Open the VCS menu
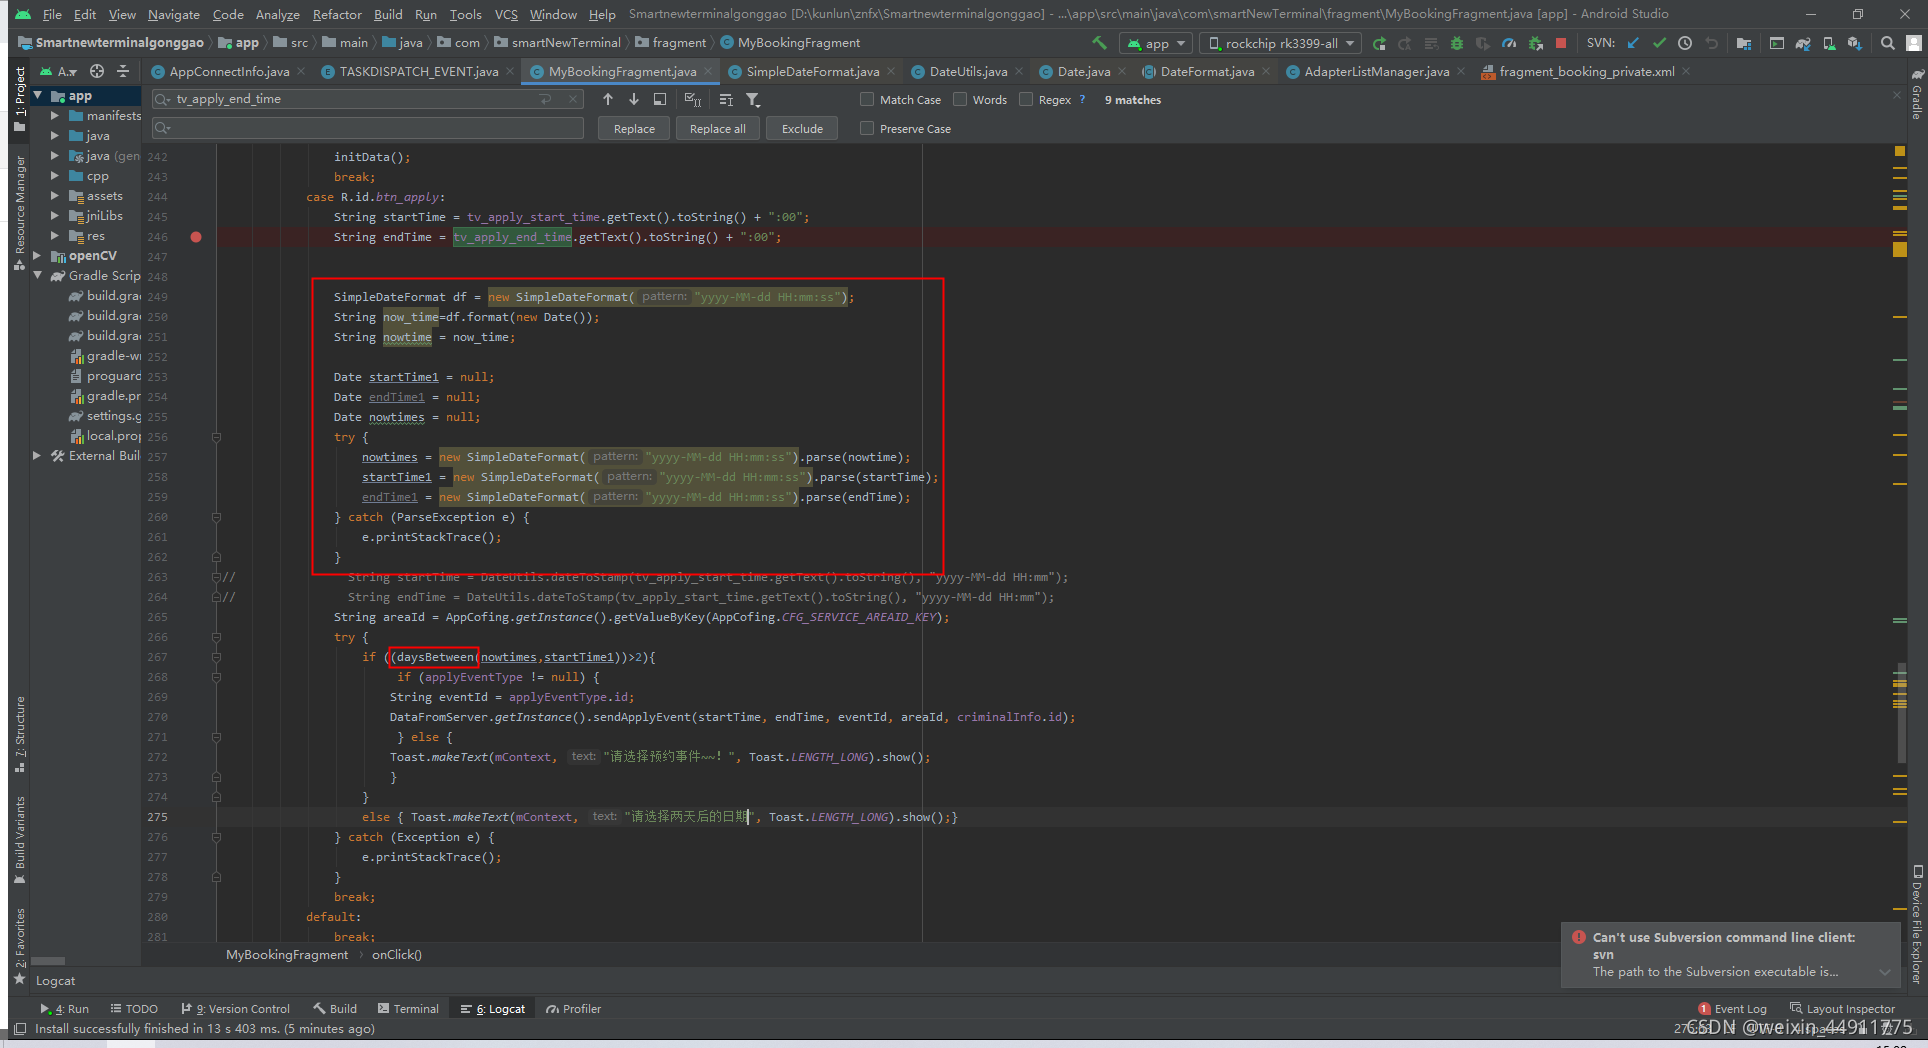 506,14
